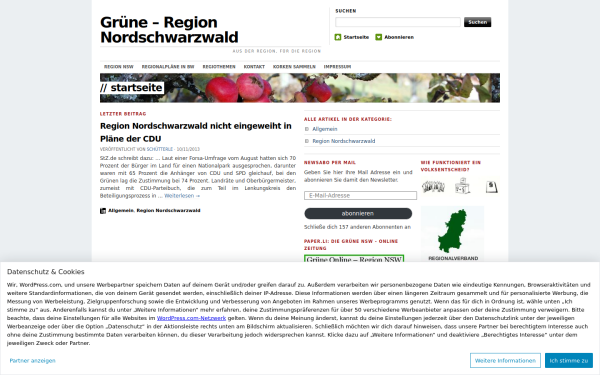Open Allgemein tag below the article
The image size is (600, 375).
(121, 211)
